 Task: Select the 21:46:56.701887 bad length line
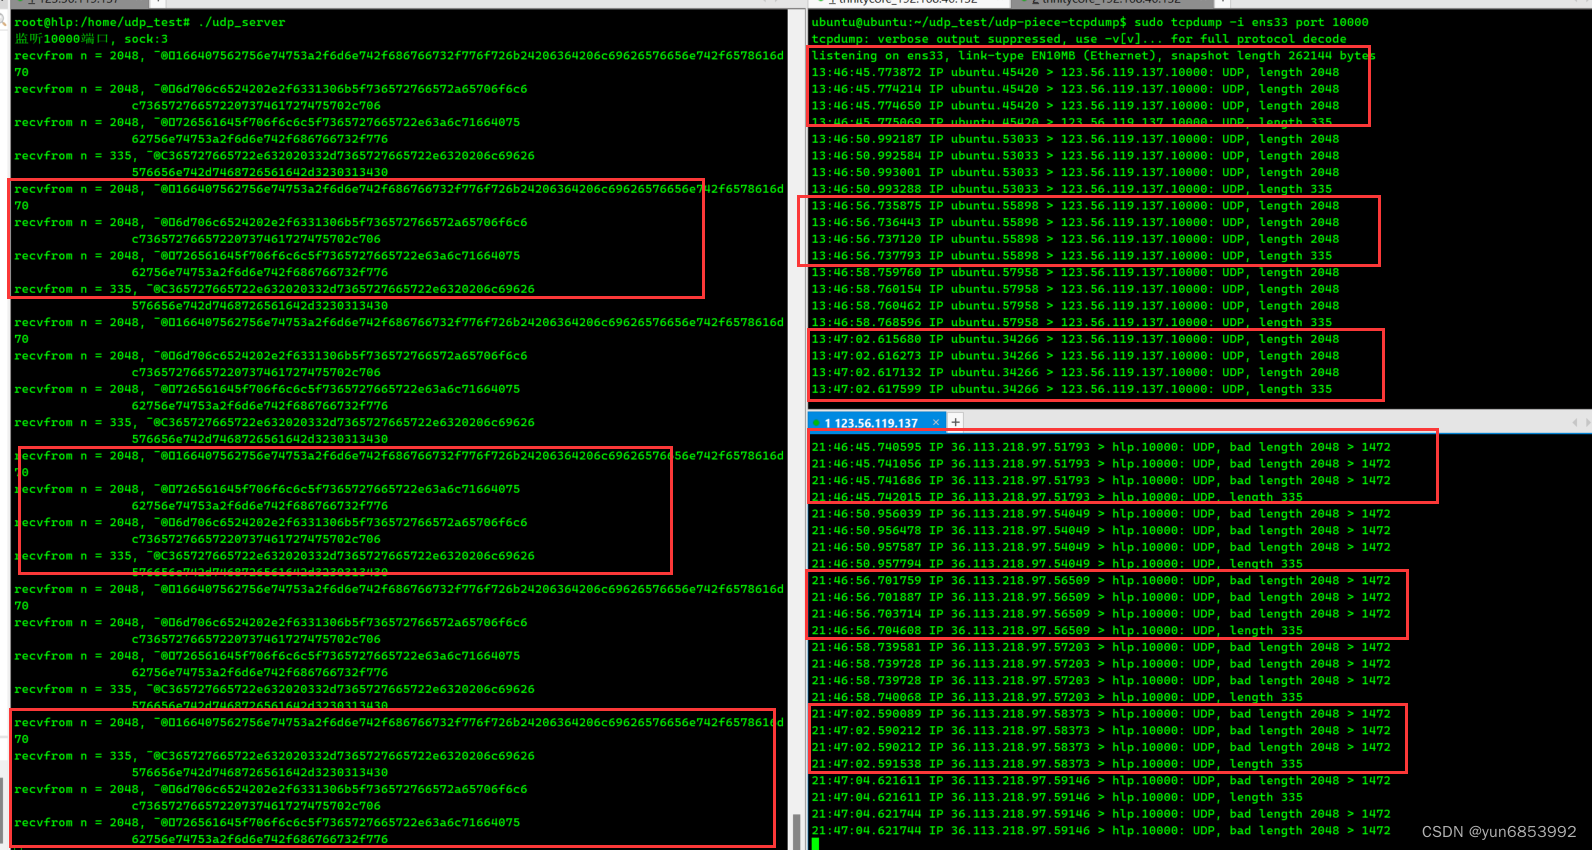1101,597
